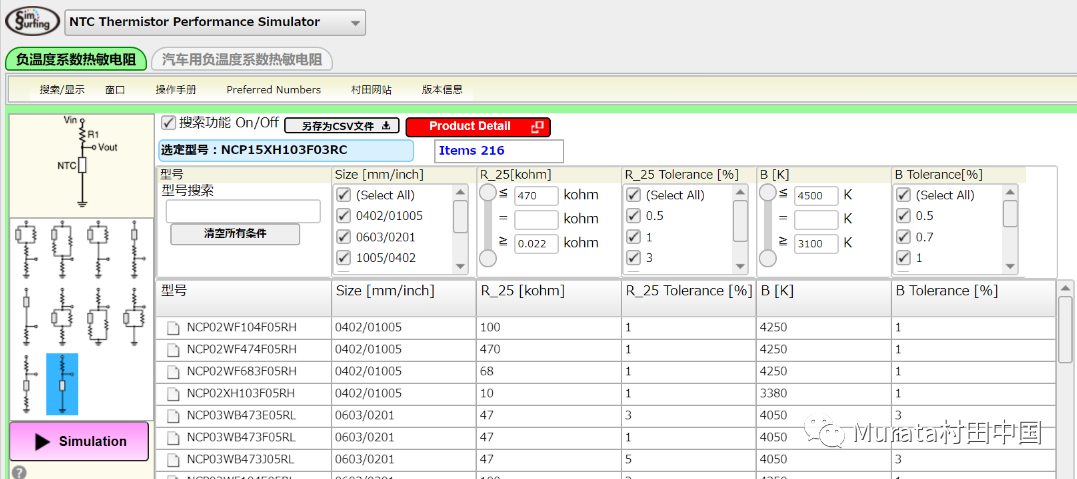1077x479 pixels.
Task: Click B minimum field showing 3100
Action: (816, 243)
